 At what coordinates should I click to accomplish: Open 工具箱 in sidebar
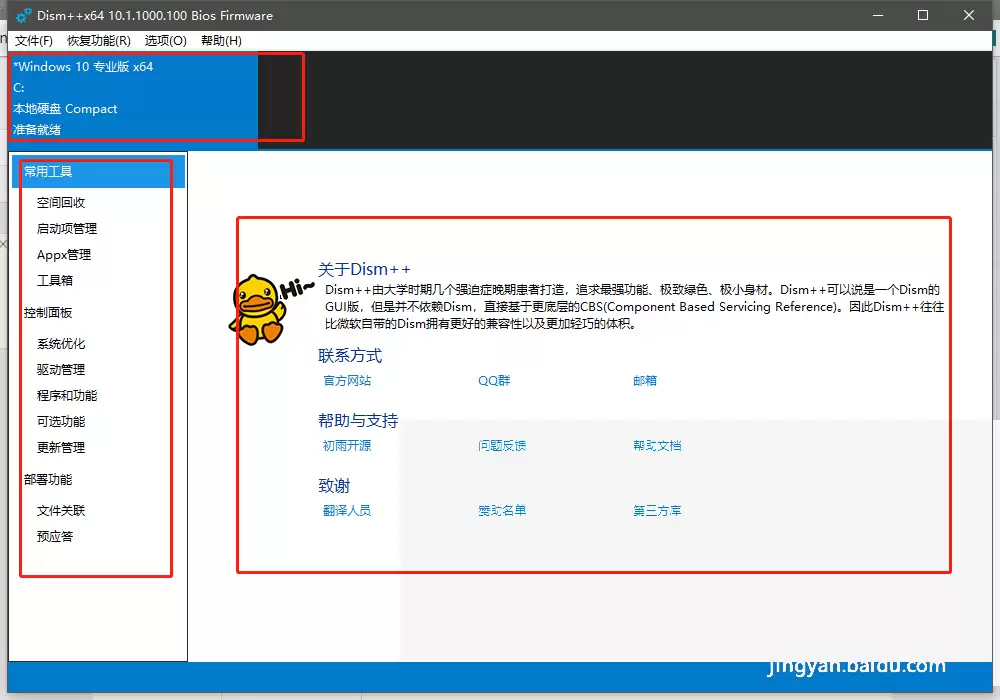tap(55, 281)
